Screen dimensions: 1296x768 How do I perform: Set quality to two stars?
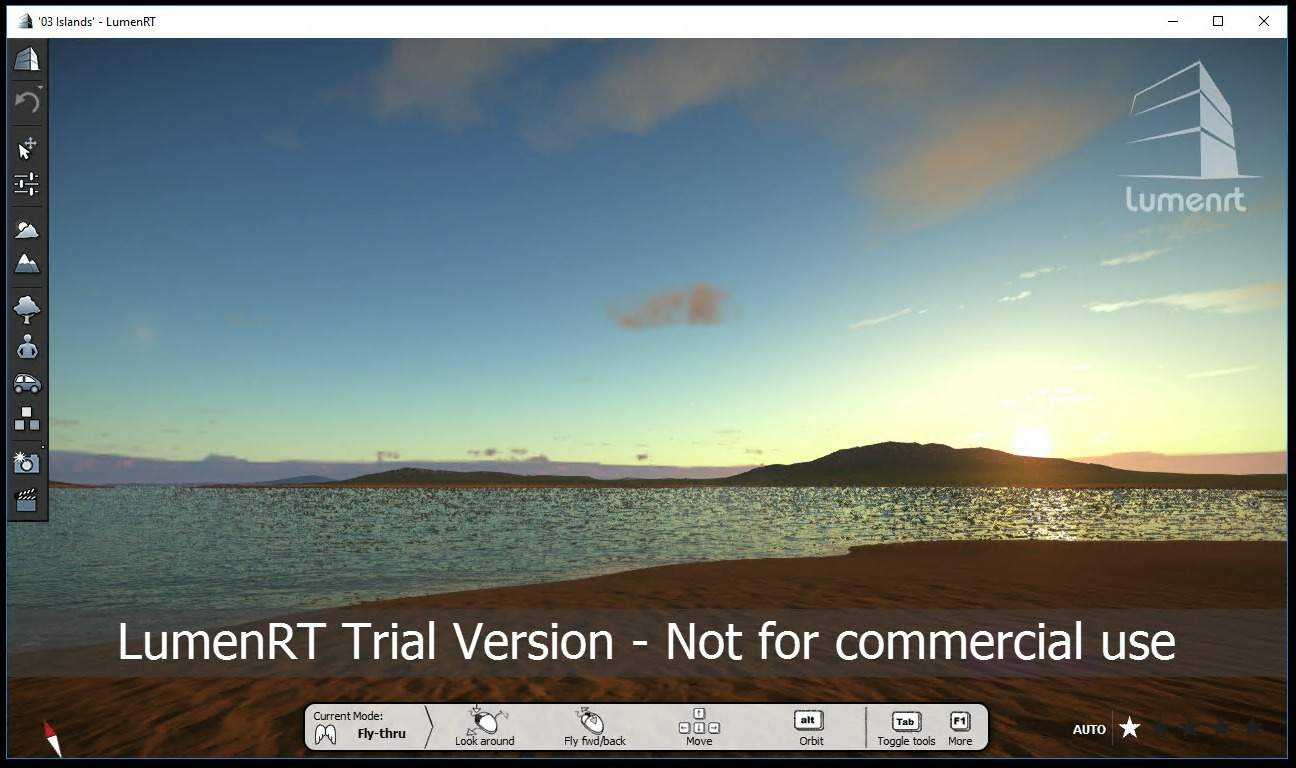pos(1160,728)
